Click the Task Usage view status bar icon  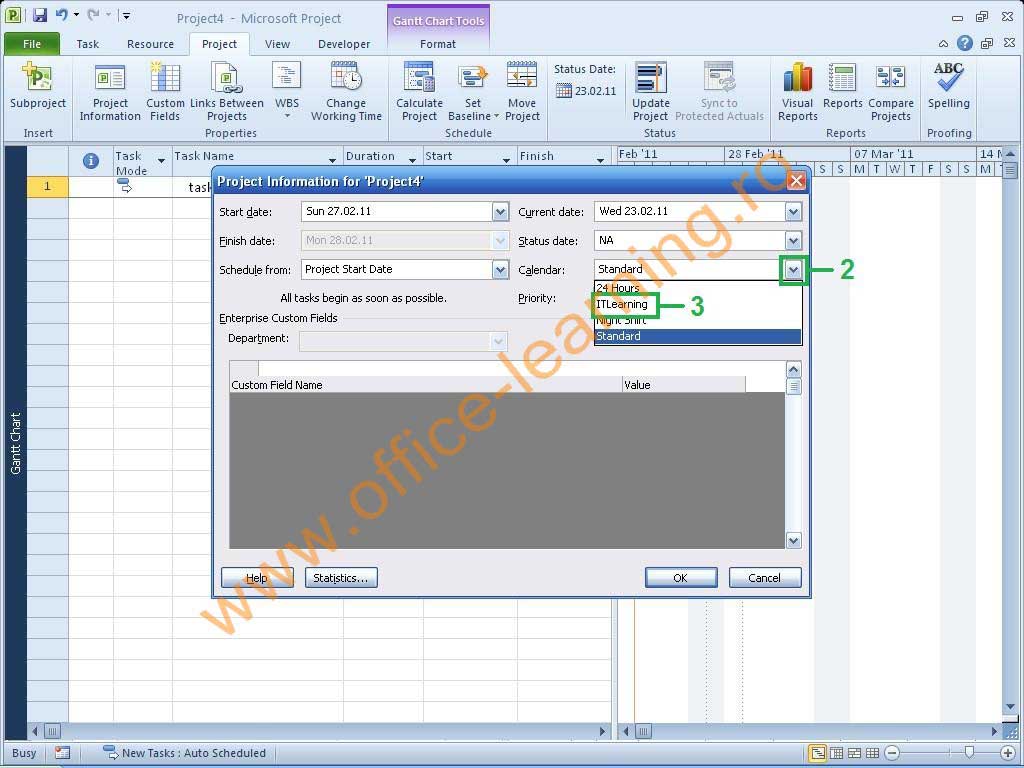[x=836, y=753]
